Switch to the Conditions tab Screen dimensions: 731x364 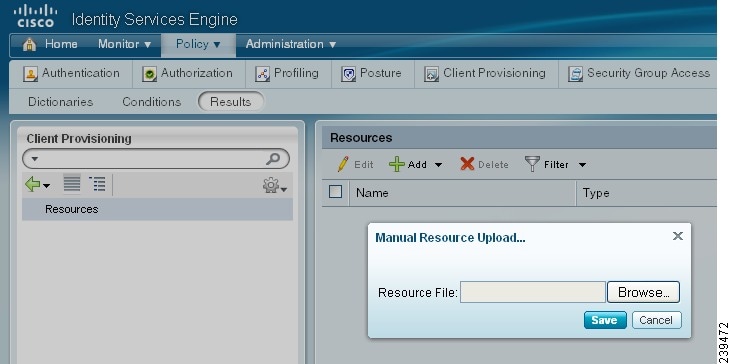click(x=152, y=102)
